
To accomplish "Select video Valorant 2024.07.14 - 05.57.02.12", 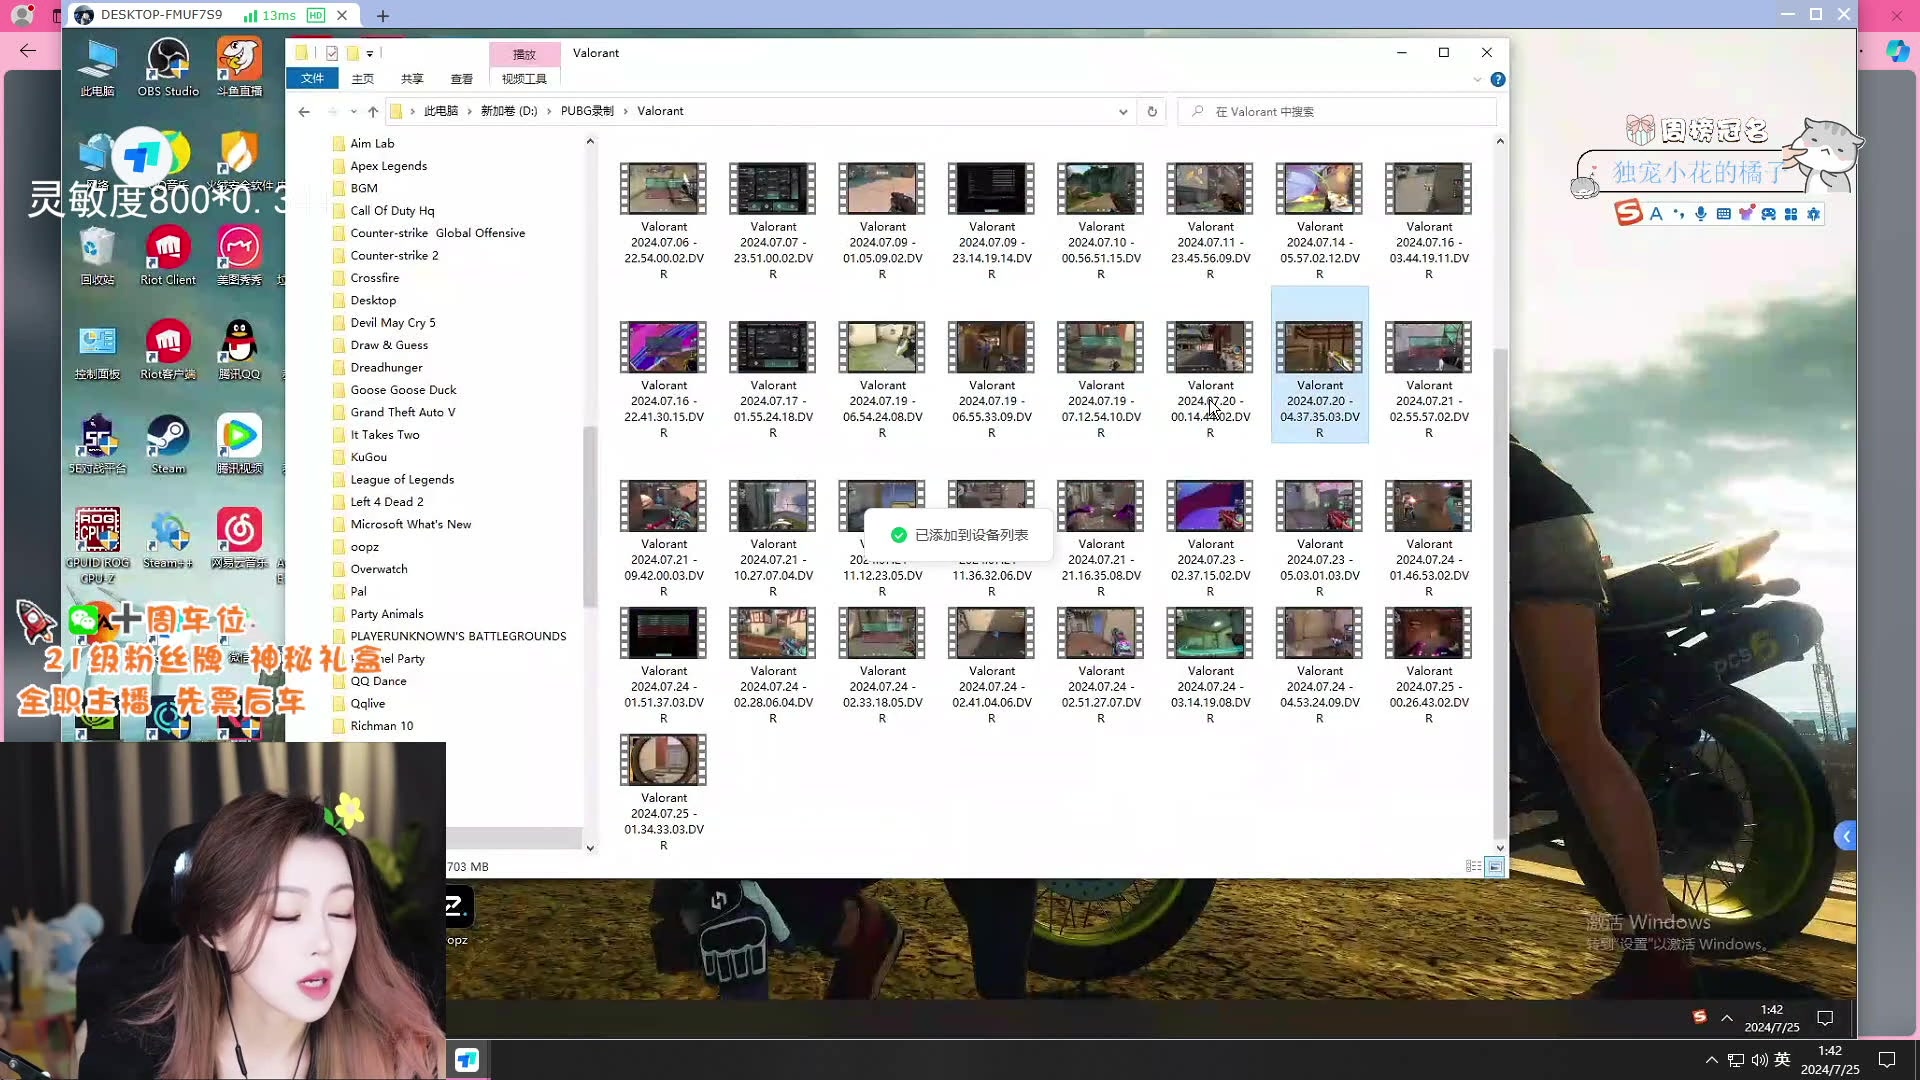I will [x=1319, y=220].
